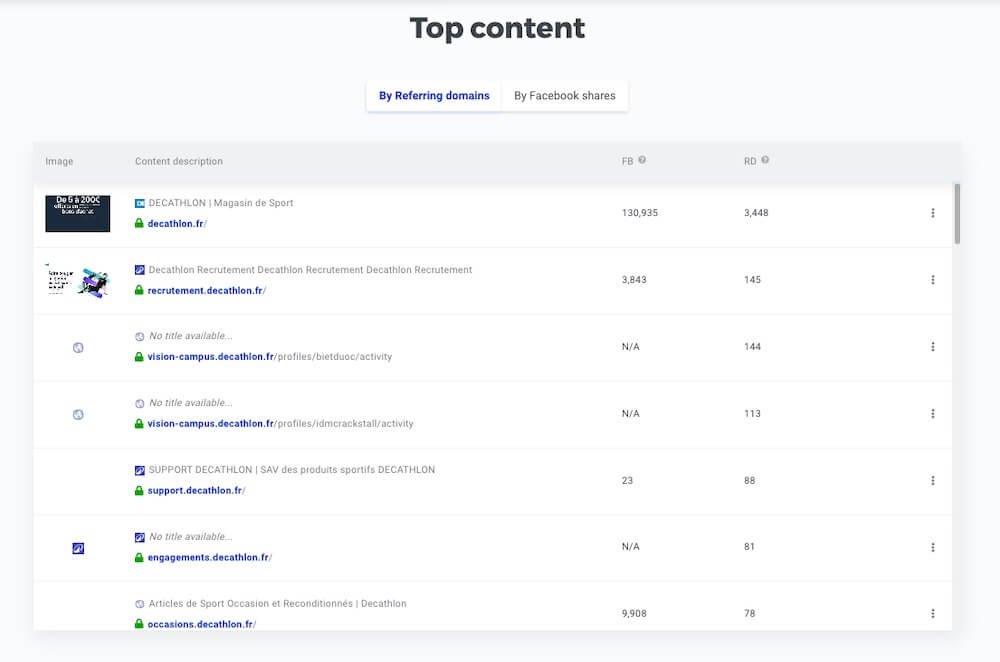Click placeholder image icon in bietduoc row
The width and height of the screenshot is (1000, 662).
tap(78, 348)
